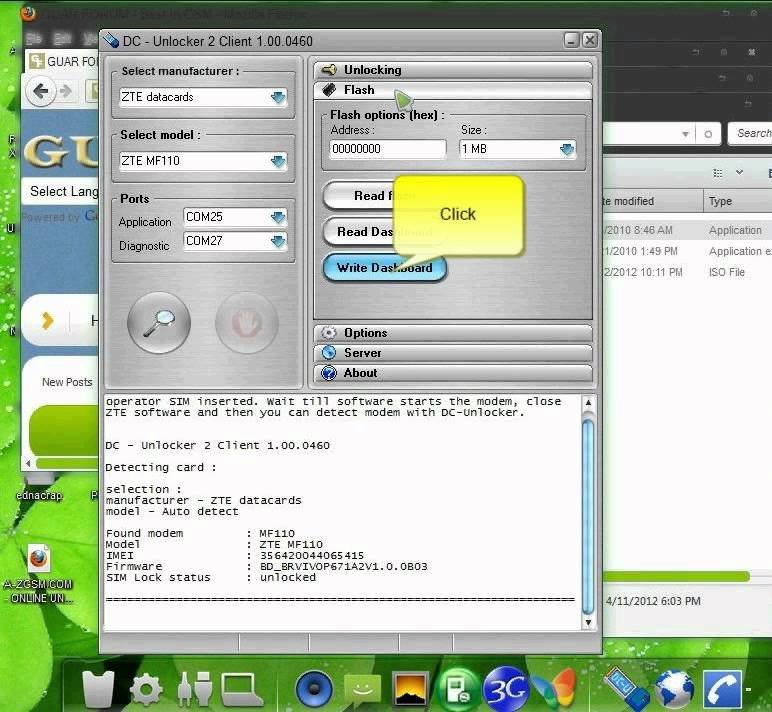Image resolution: width=772 pixels, height=712 pixels.
Task: Open the green phone manager dock icon
Action: click(457, 688)
